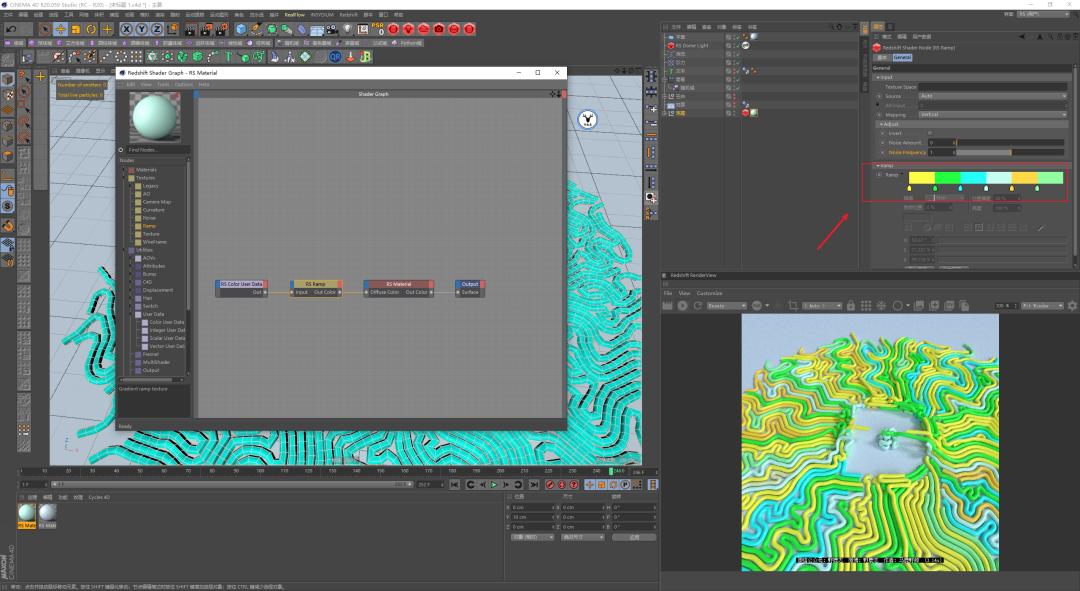This screenshot has height=591, width=1080.
Task: Click the yellow knot on the Ramp gradient
Action: [x=910, y=188]
